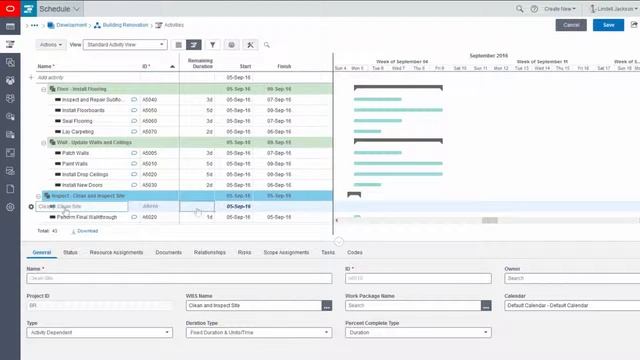
Task: Click the blue Schedule app icon
Action: [x=28, y=9]
